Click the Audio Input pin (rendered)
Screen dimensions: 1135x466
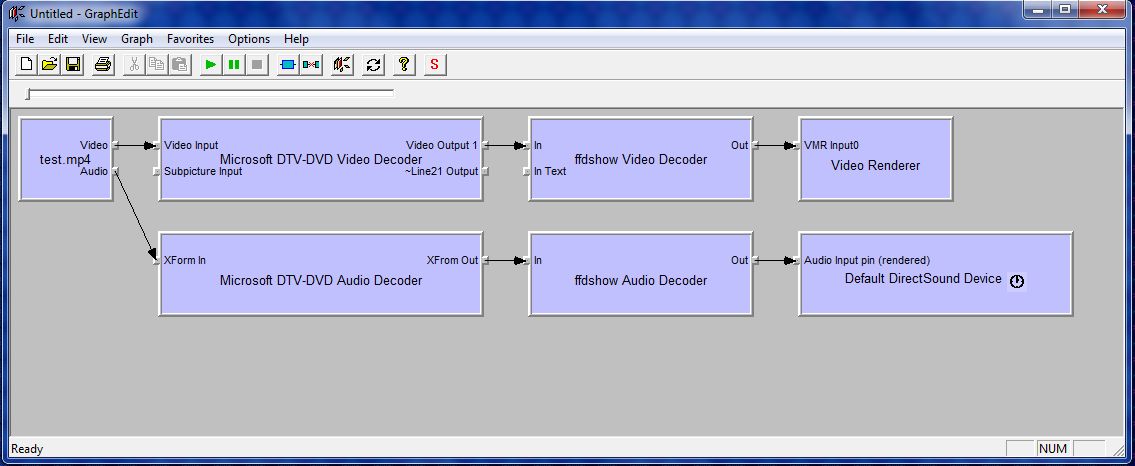(796, 260)
